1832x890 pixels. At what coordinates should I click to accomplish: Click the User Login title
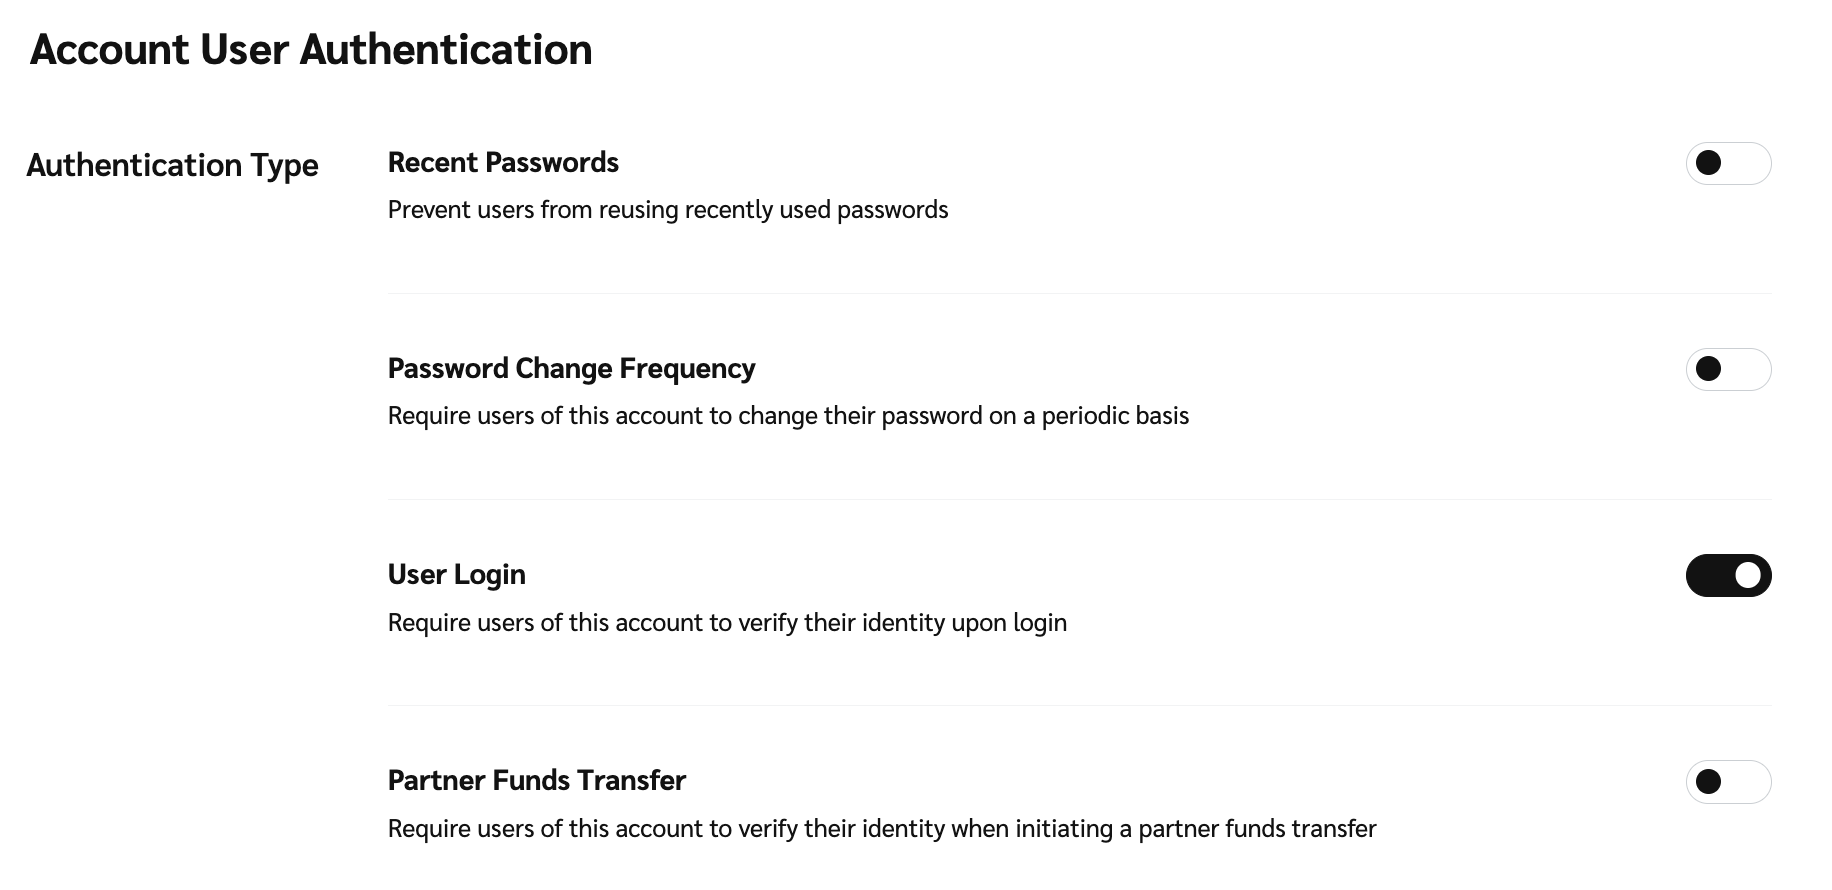coord(456,575)
